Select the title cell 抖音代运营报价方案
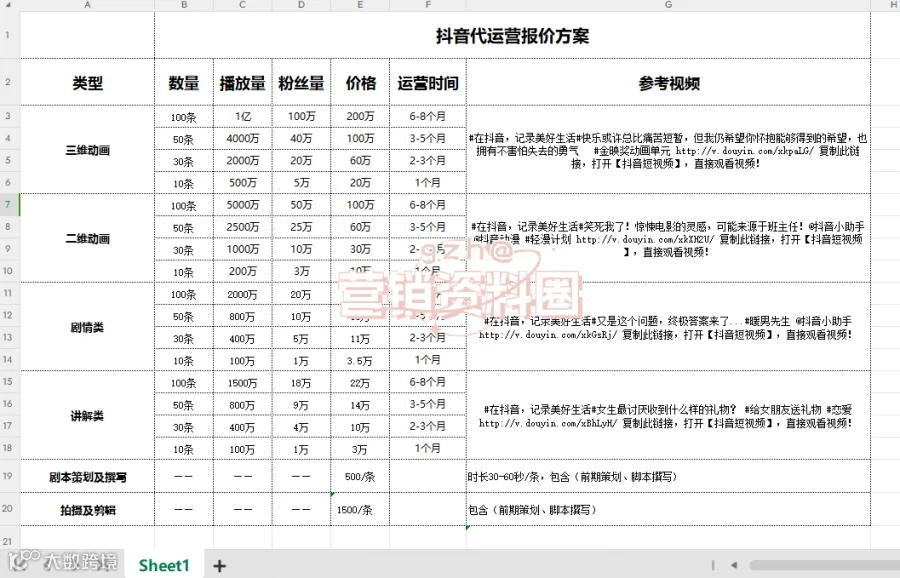This screenshot has width=900, height=578. tap(512, 36)
